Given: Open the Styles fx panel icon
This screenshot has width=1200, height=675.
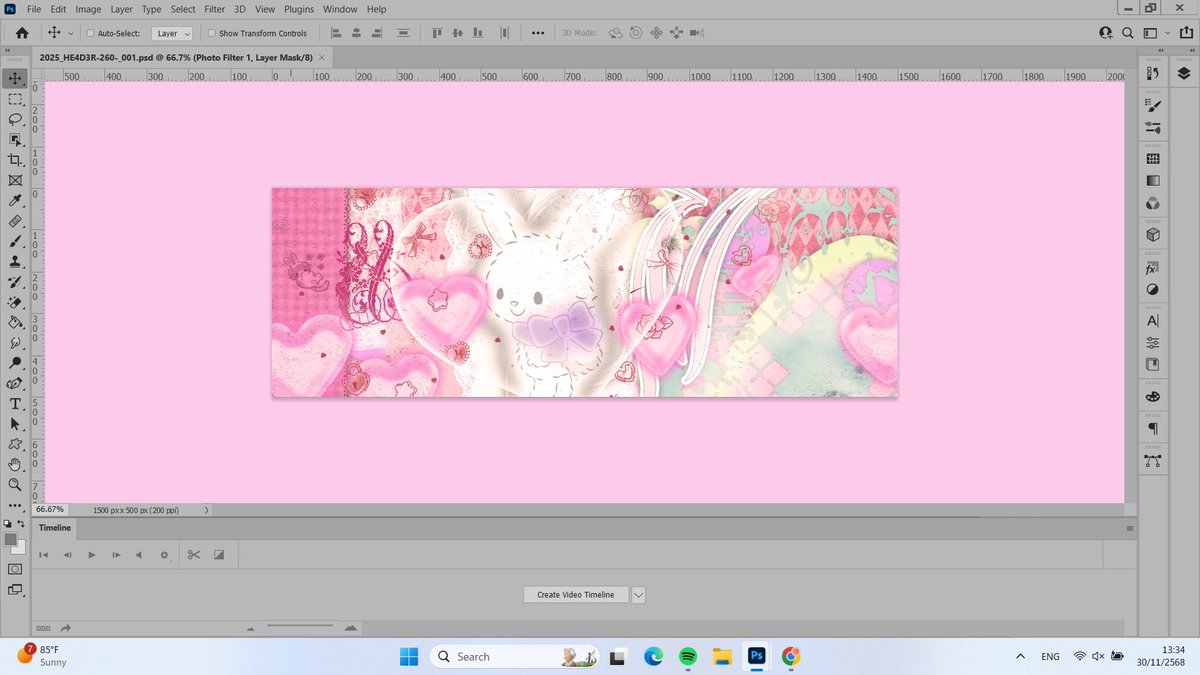Looking at the screenshot, I should coord(1152,267).
